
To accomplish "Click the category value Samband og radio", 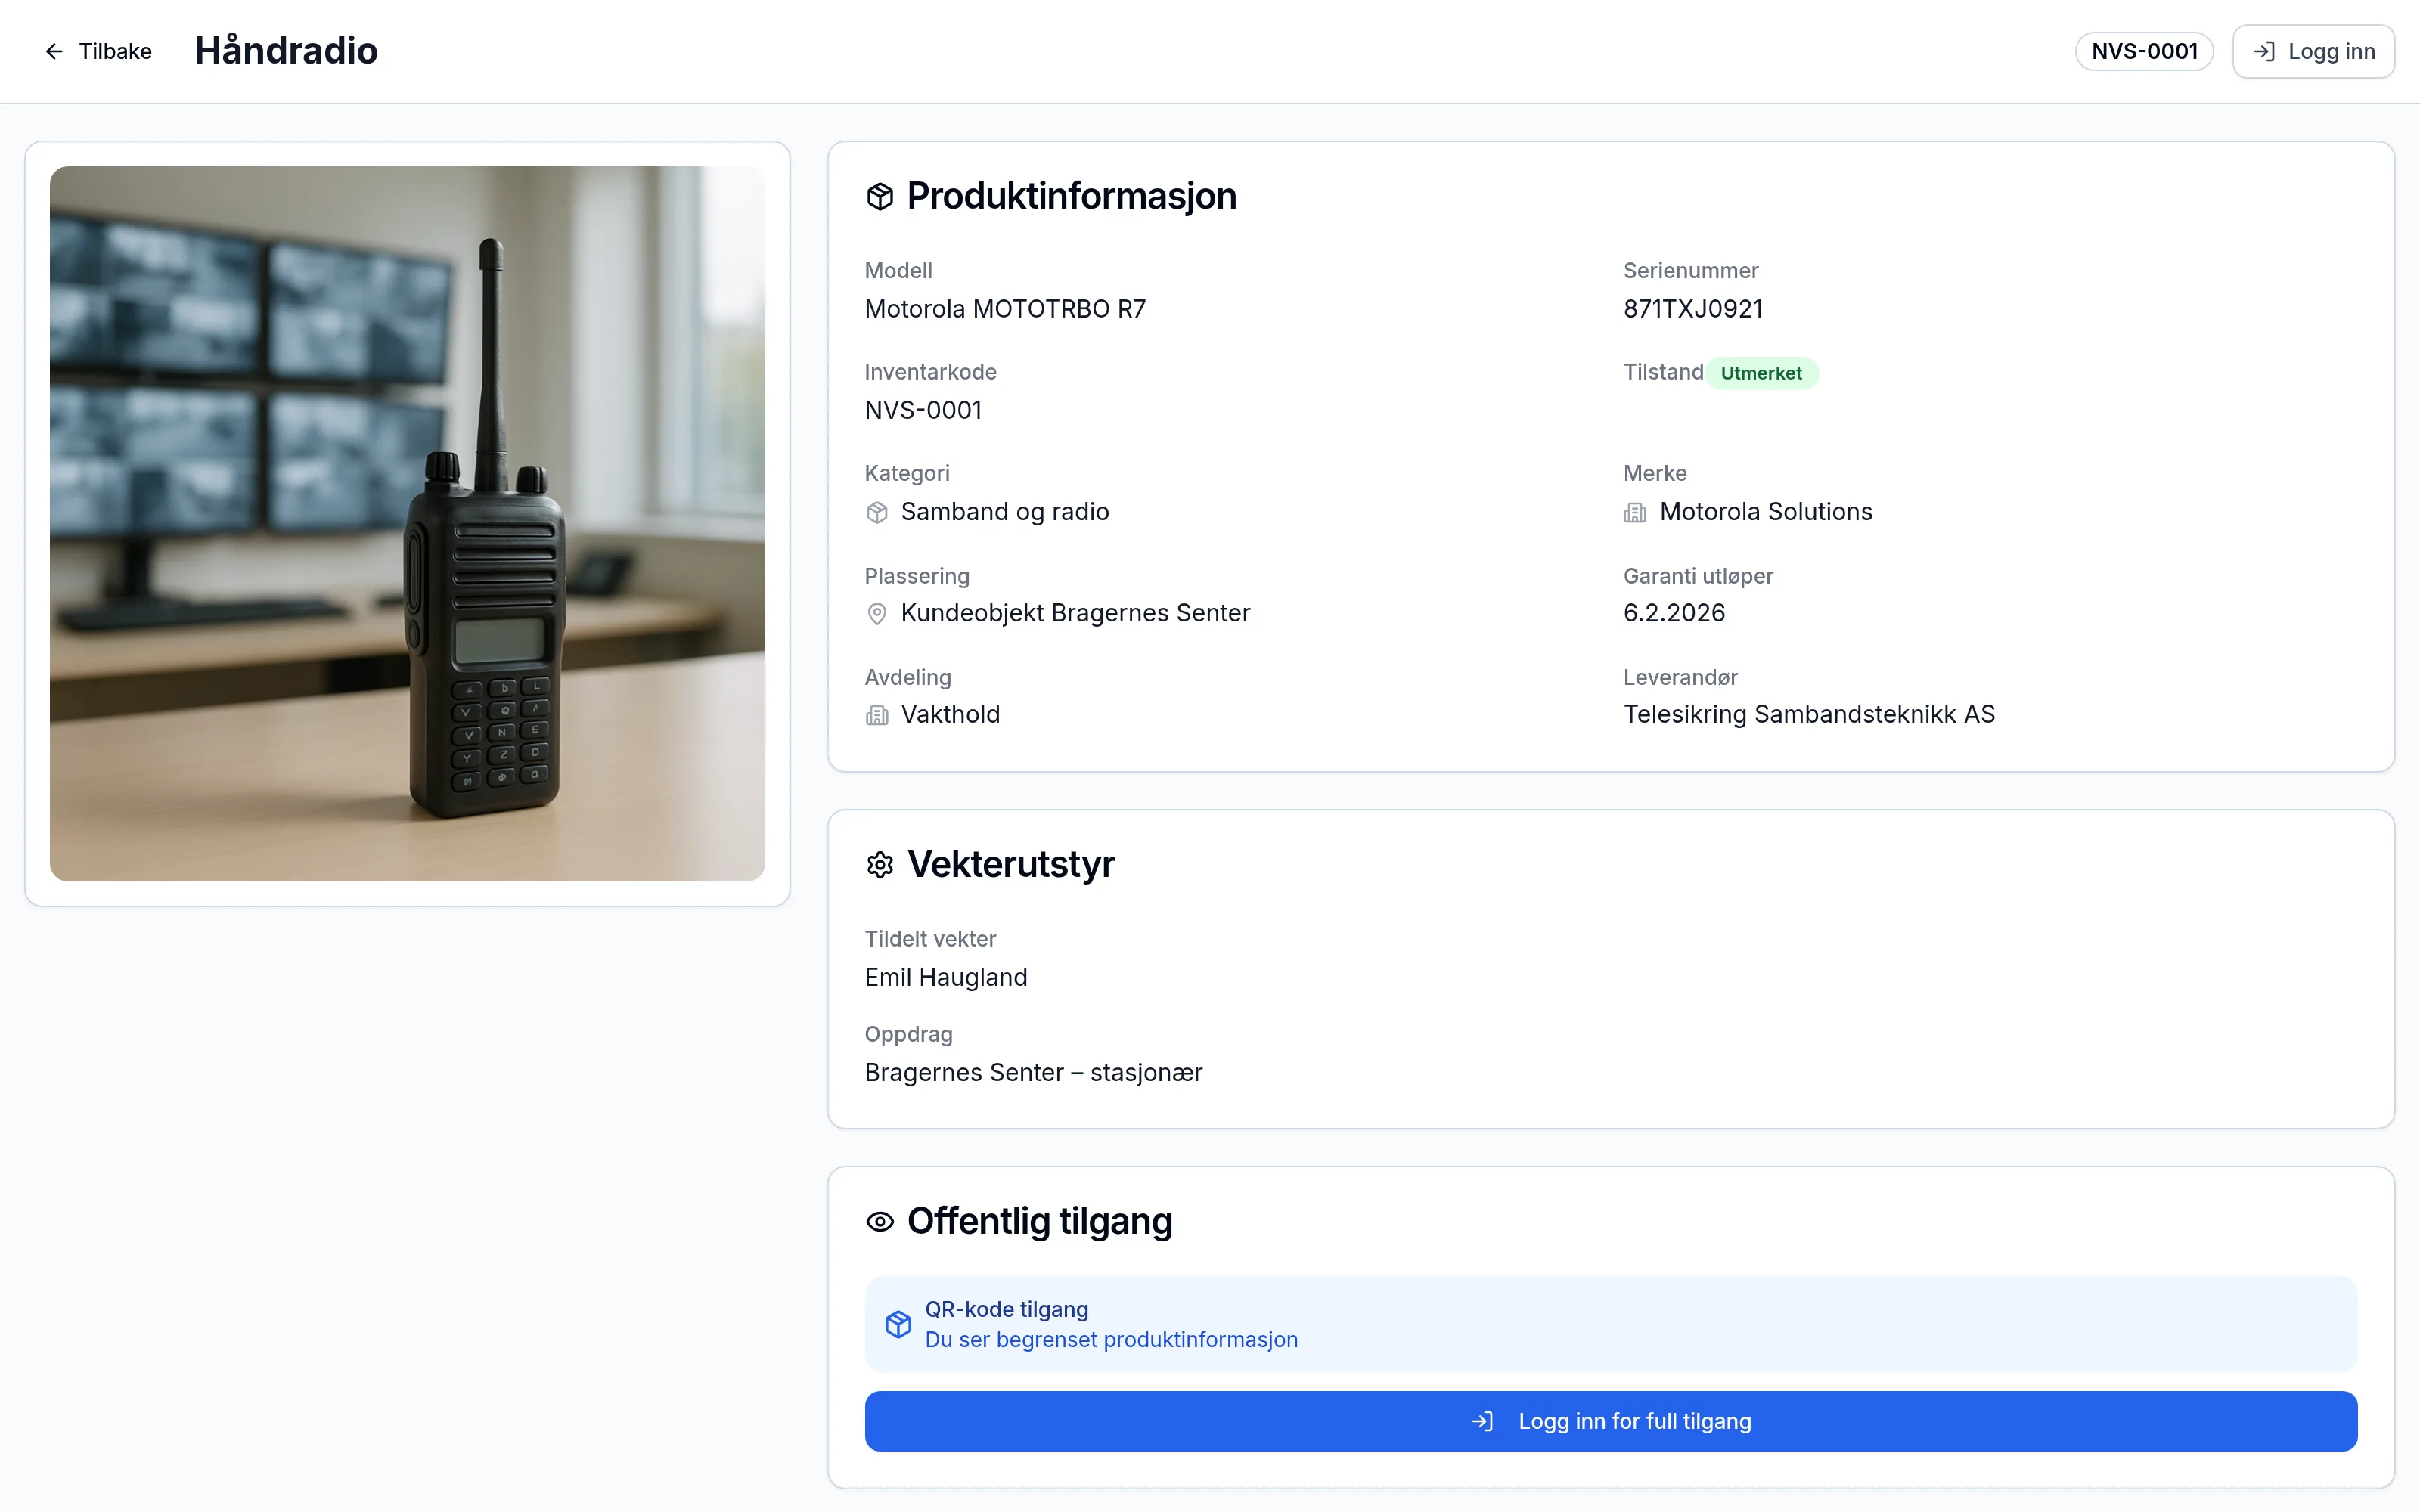I will pyautogui.click(x=1005, y=512).
